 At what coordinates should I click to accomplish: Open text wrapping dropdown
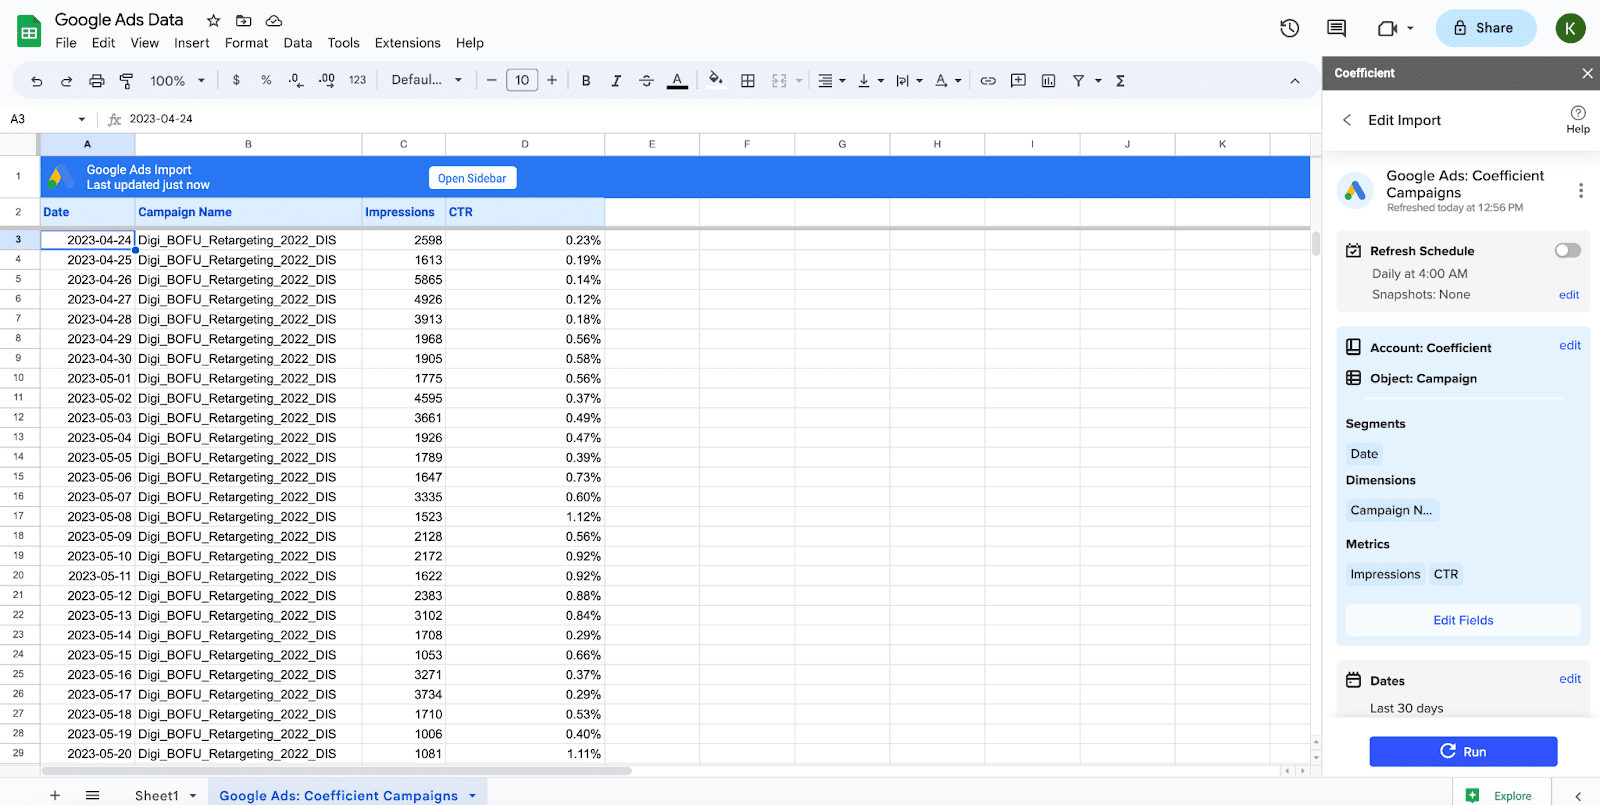(x=909, y=81)
